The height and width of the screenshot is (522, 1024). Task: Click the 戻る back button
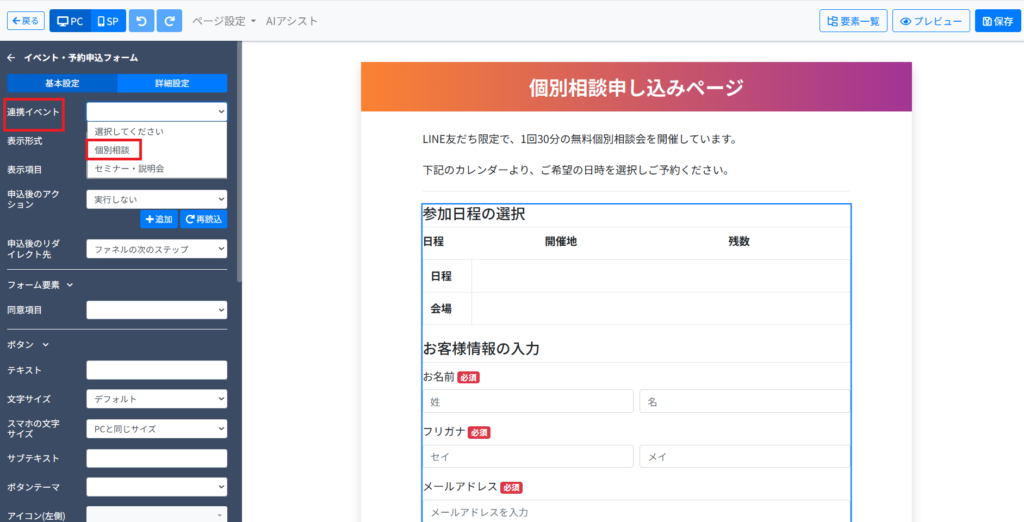coord(26,21)
